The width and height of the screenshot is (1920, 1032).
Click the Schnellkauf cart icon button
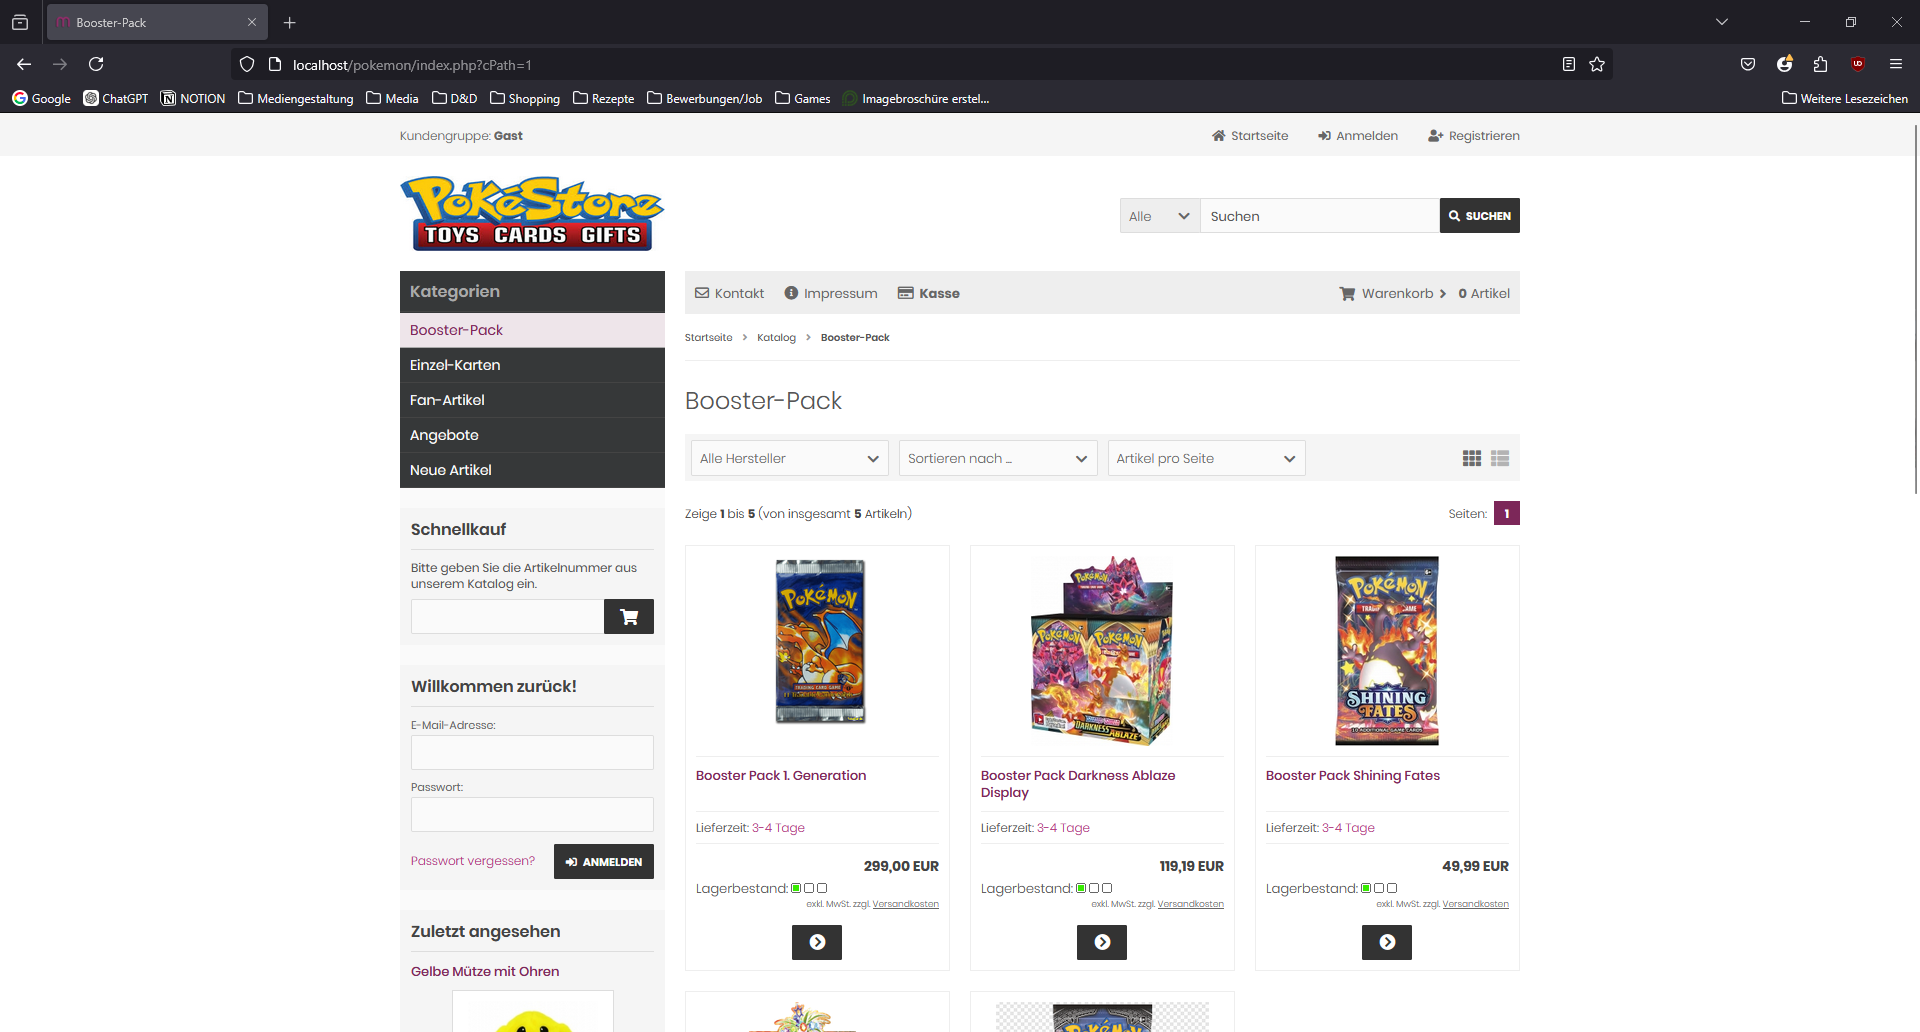pyautogui.click(x=628, y=617)
